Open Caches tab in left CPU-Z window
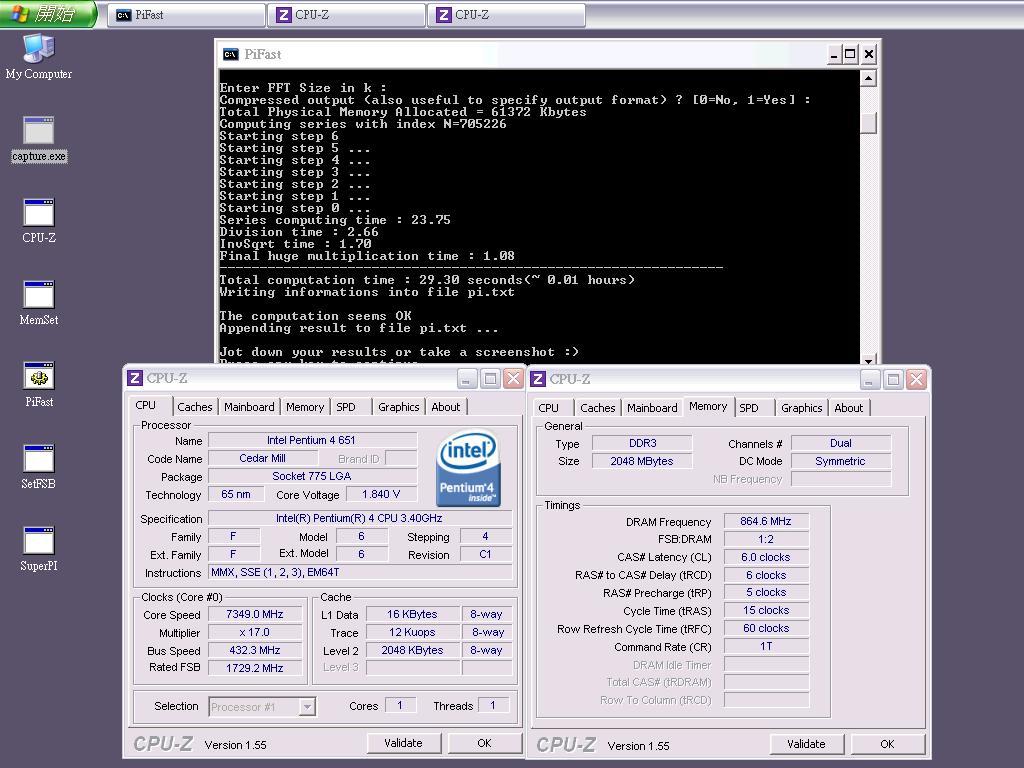 point(195,407)
